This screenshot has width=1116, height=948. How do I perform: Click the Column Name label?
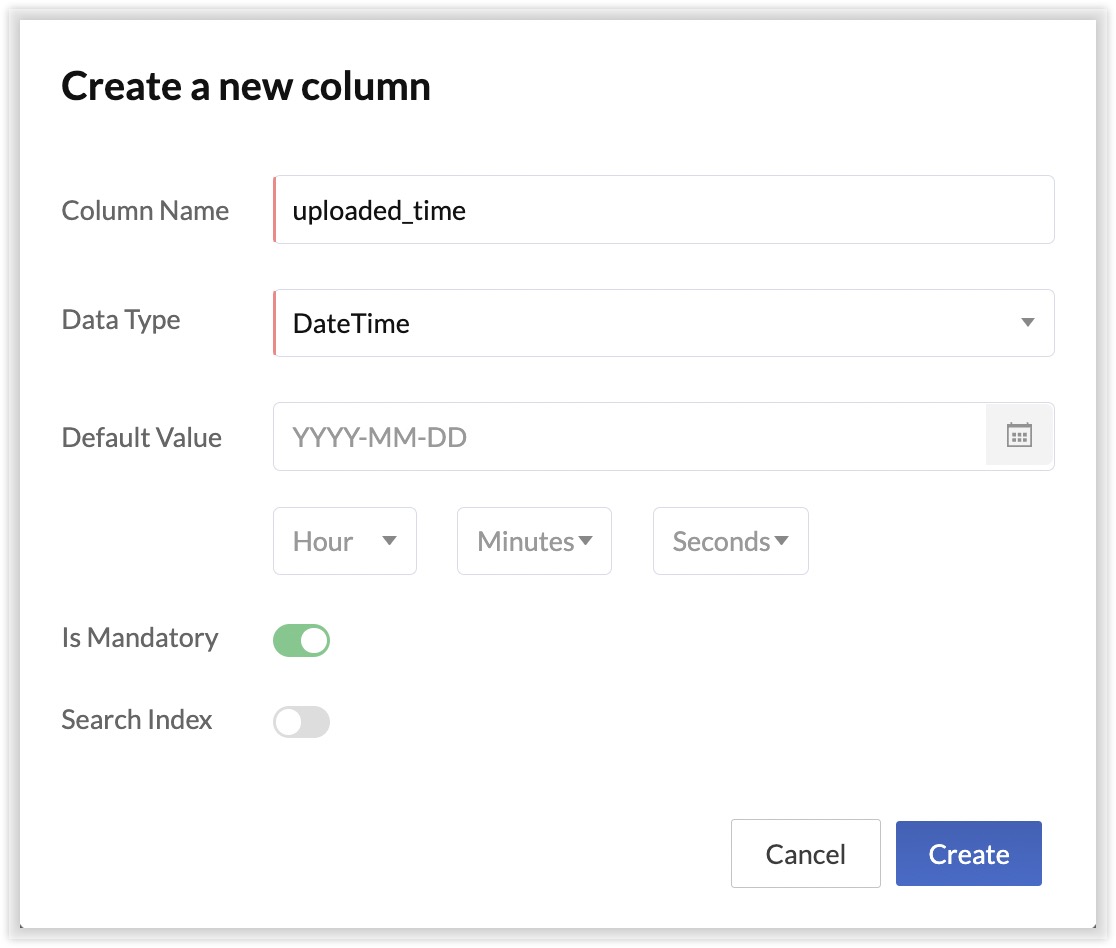point(145,211)
